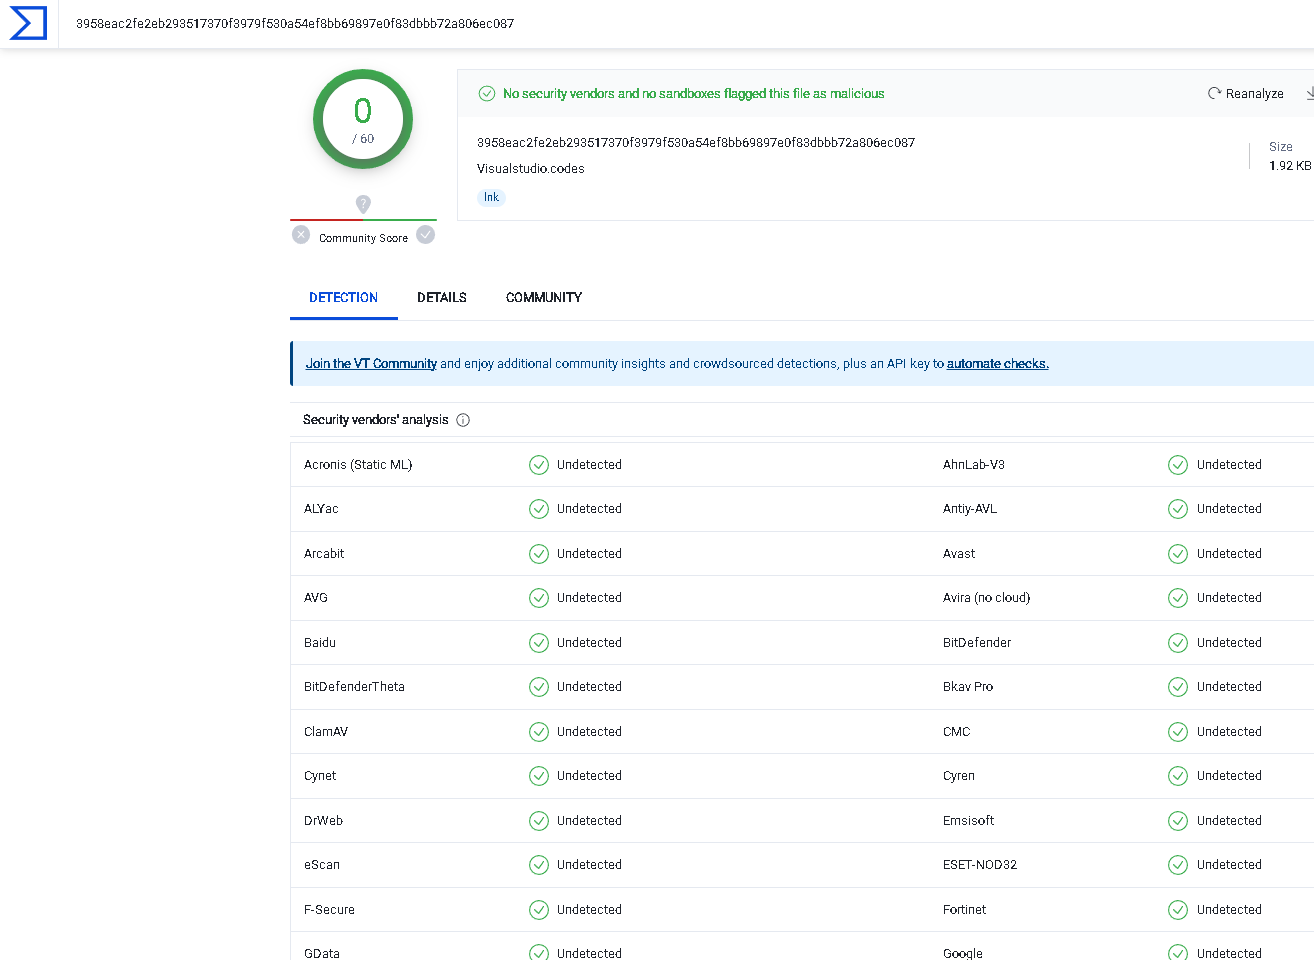The height and width of the screenshot is (960, 1314).
Task: Follow the 'Join the VT Community' link
Action: click(x=371, y=364)
